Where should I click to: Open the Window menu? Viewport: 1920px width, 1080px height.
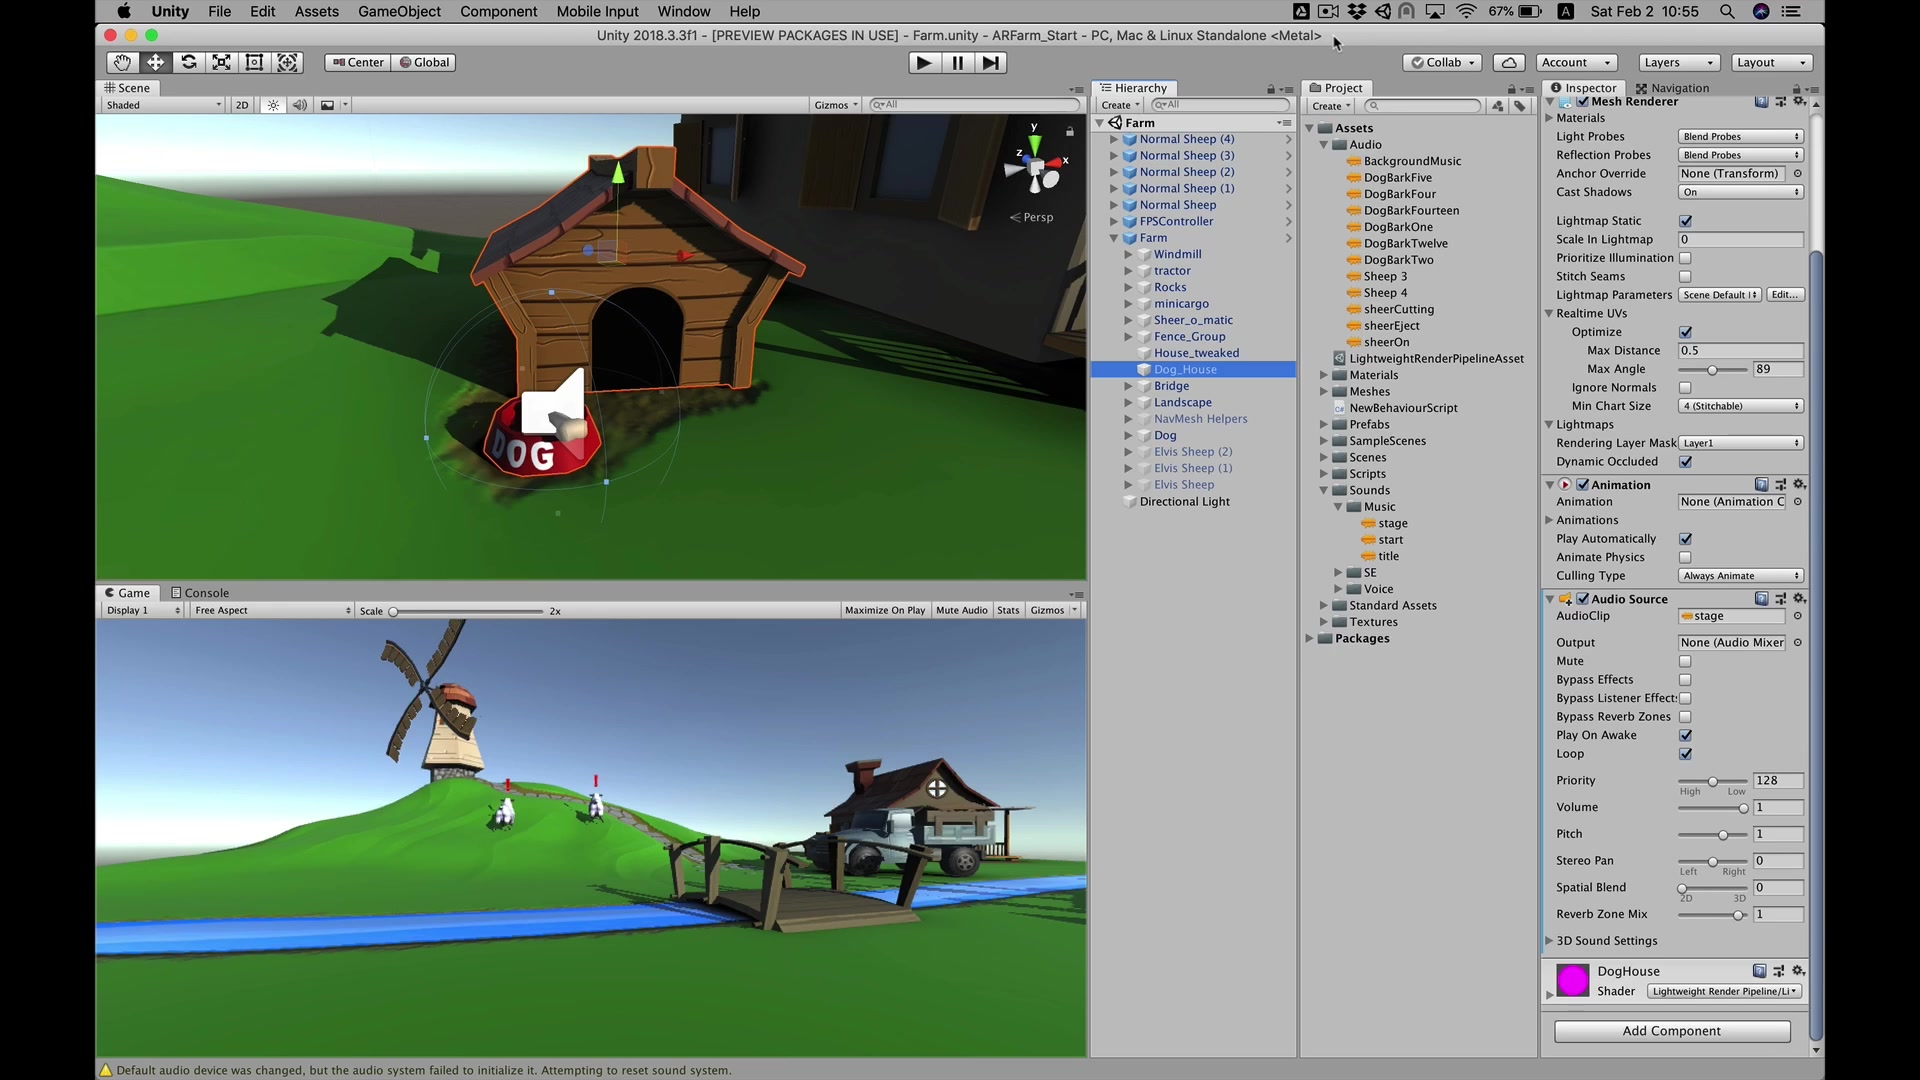pyautogui.click(x=684, y=11)
